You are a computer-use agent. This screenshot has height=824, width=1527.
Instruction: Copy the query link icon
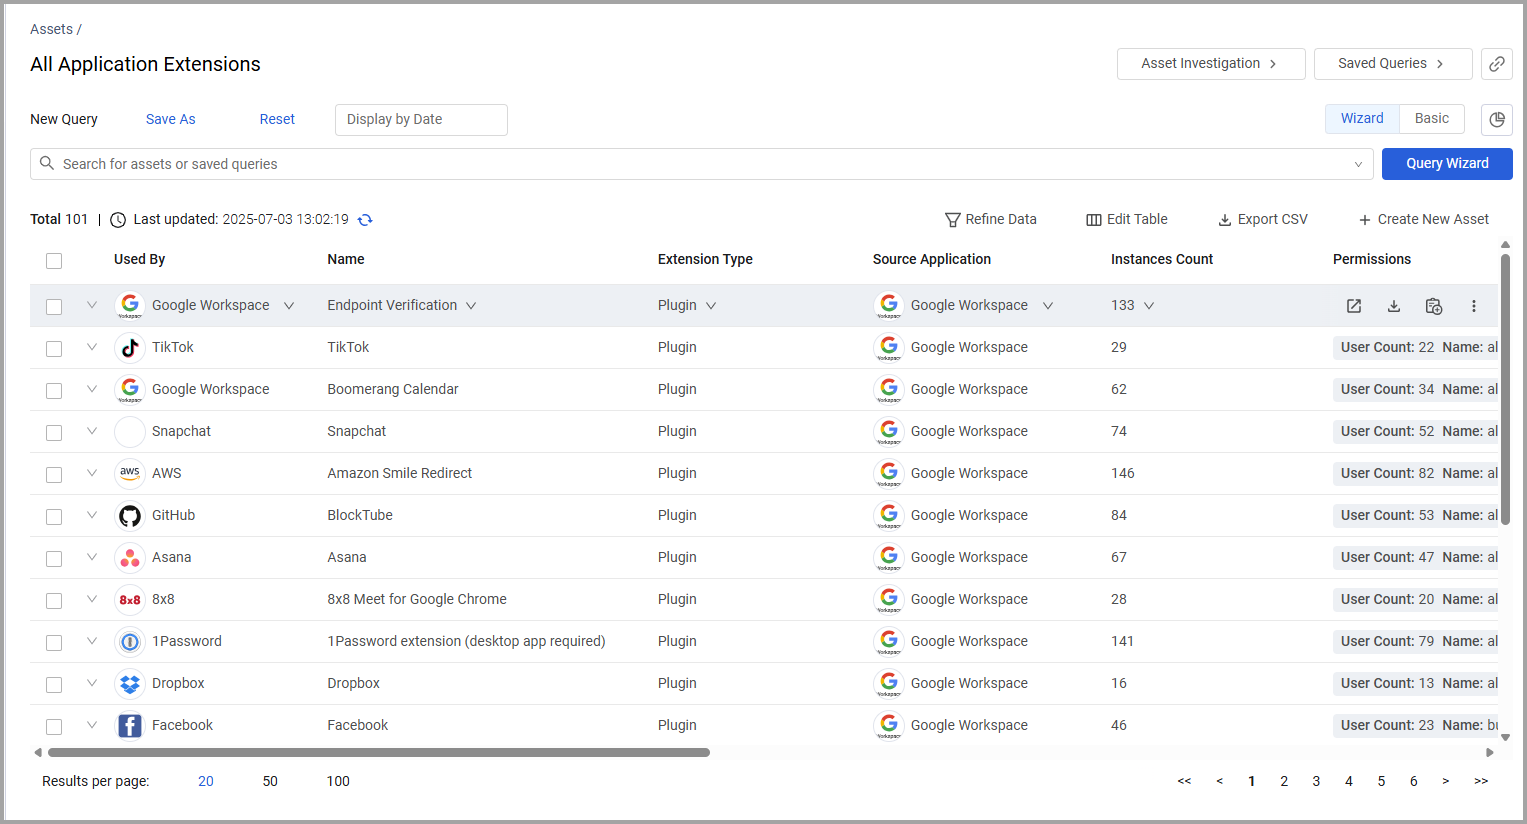(x=1496, y=64)
